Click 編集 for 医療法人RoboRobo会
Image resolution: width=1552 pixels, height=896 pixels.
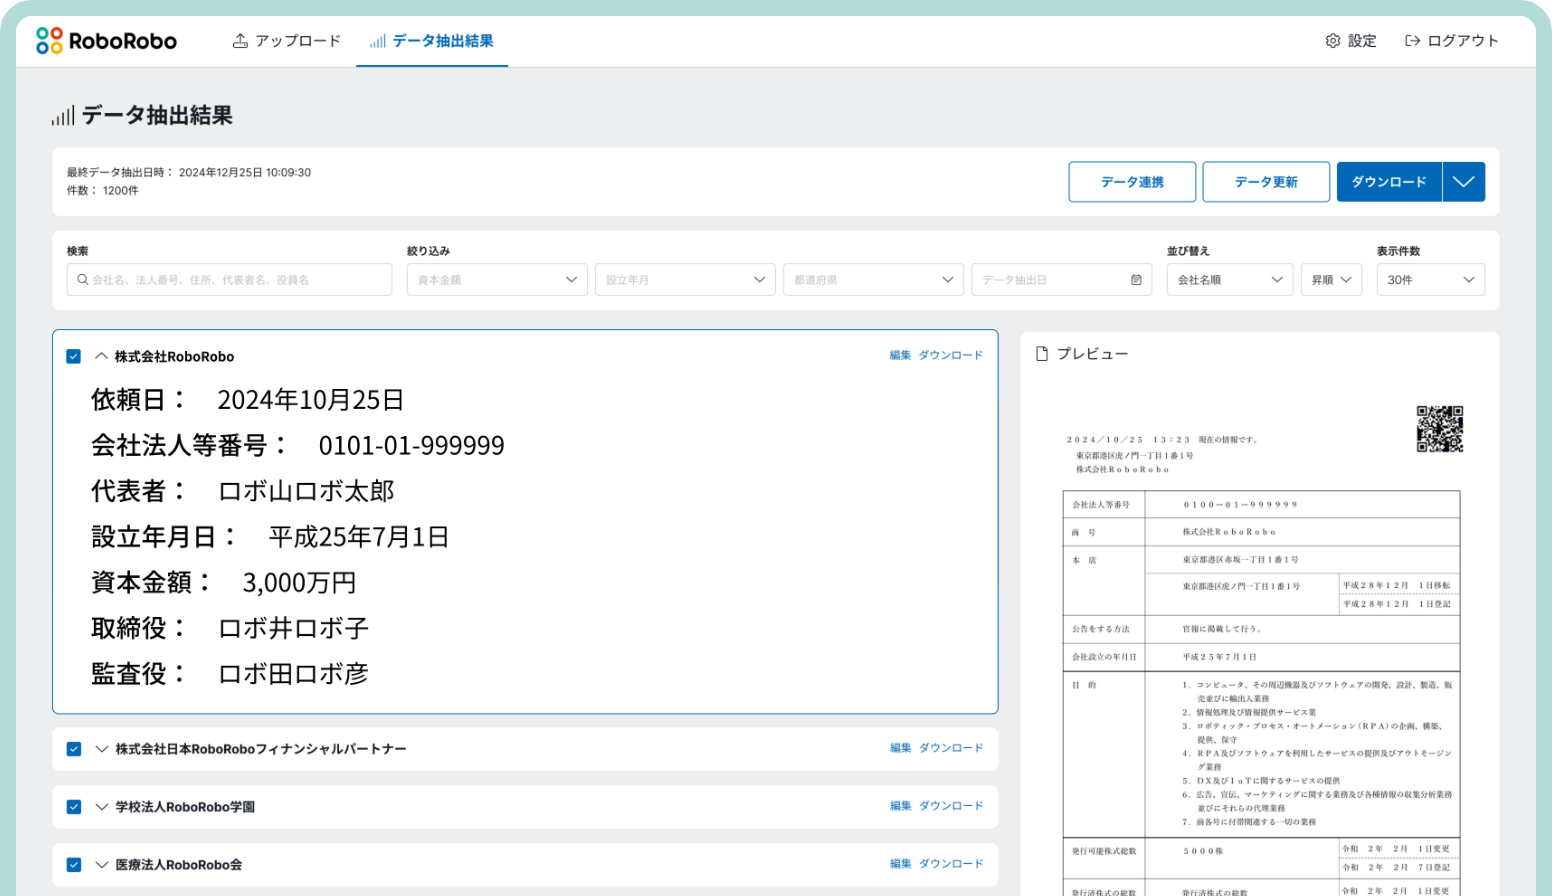900,864
